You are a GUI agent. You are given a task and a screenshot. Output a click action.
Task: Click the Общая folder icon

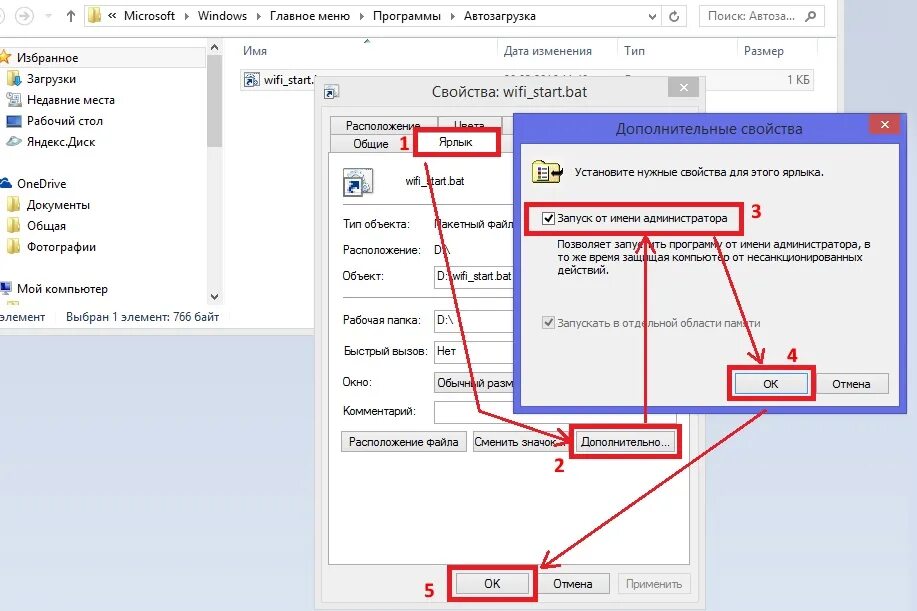[x=13, y=226]
